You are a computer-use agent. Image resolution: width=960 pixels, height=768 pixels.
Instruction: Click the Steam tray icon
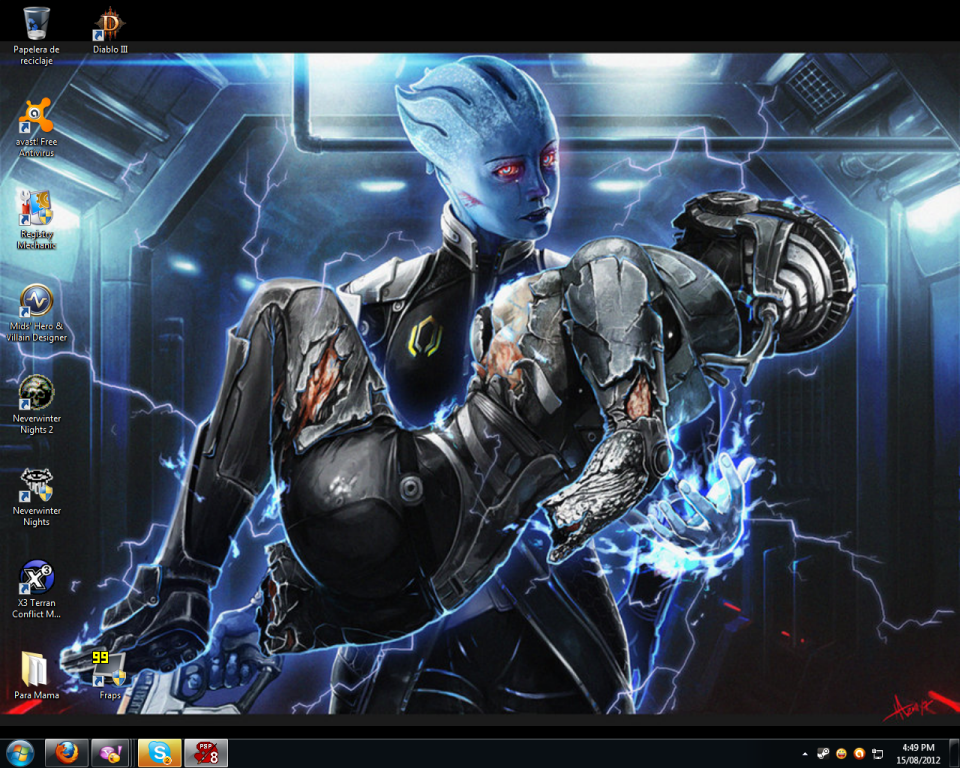tap(823, 753)
